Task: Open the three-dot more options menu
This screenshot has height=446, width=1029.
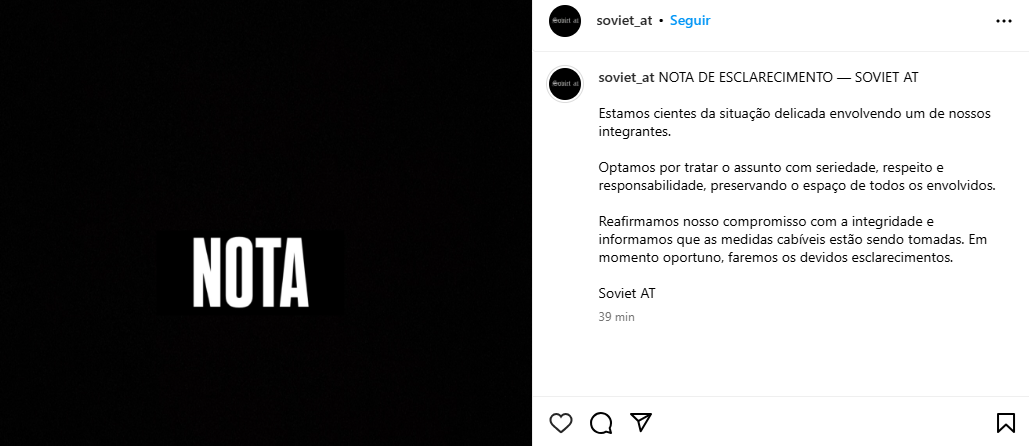Action: pos(1003,21)
